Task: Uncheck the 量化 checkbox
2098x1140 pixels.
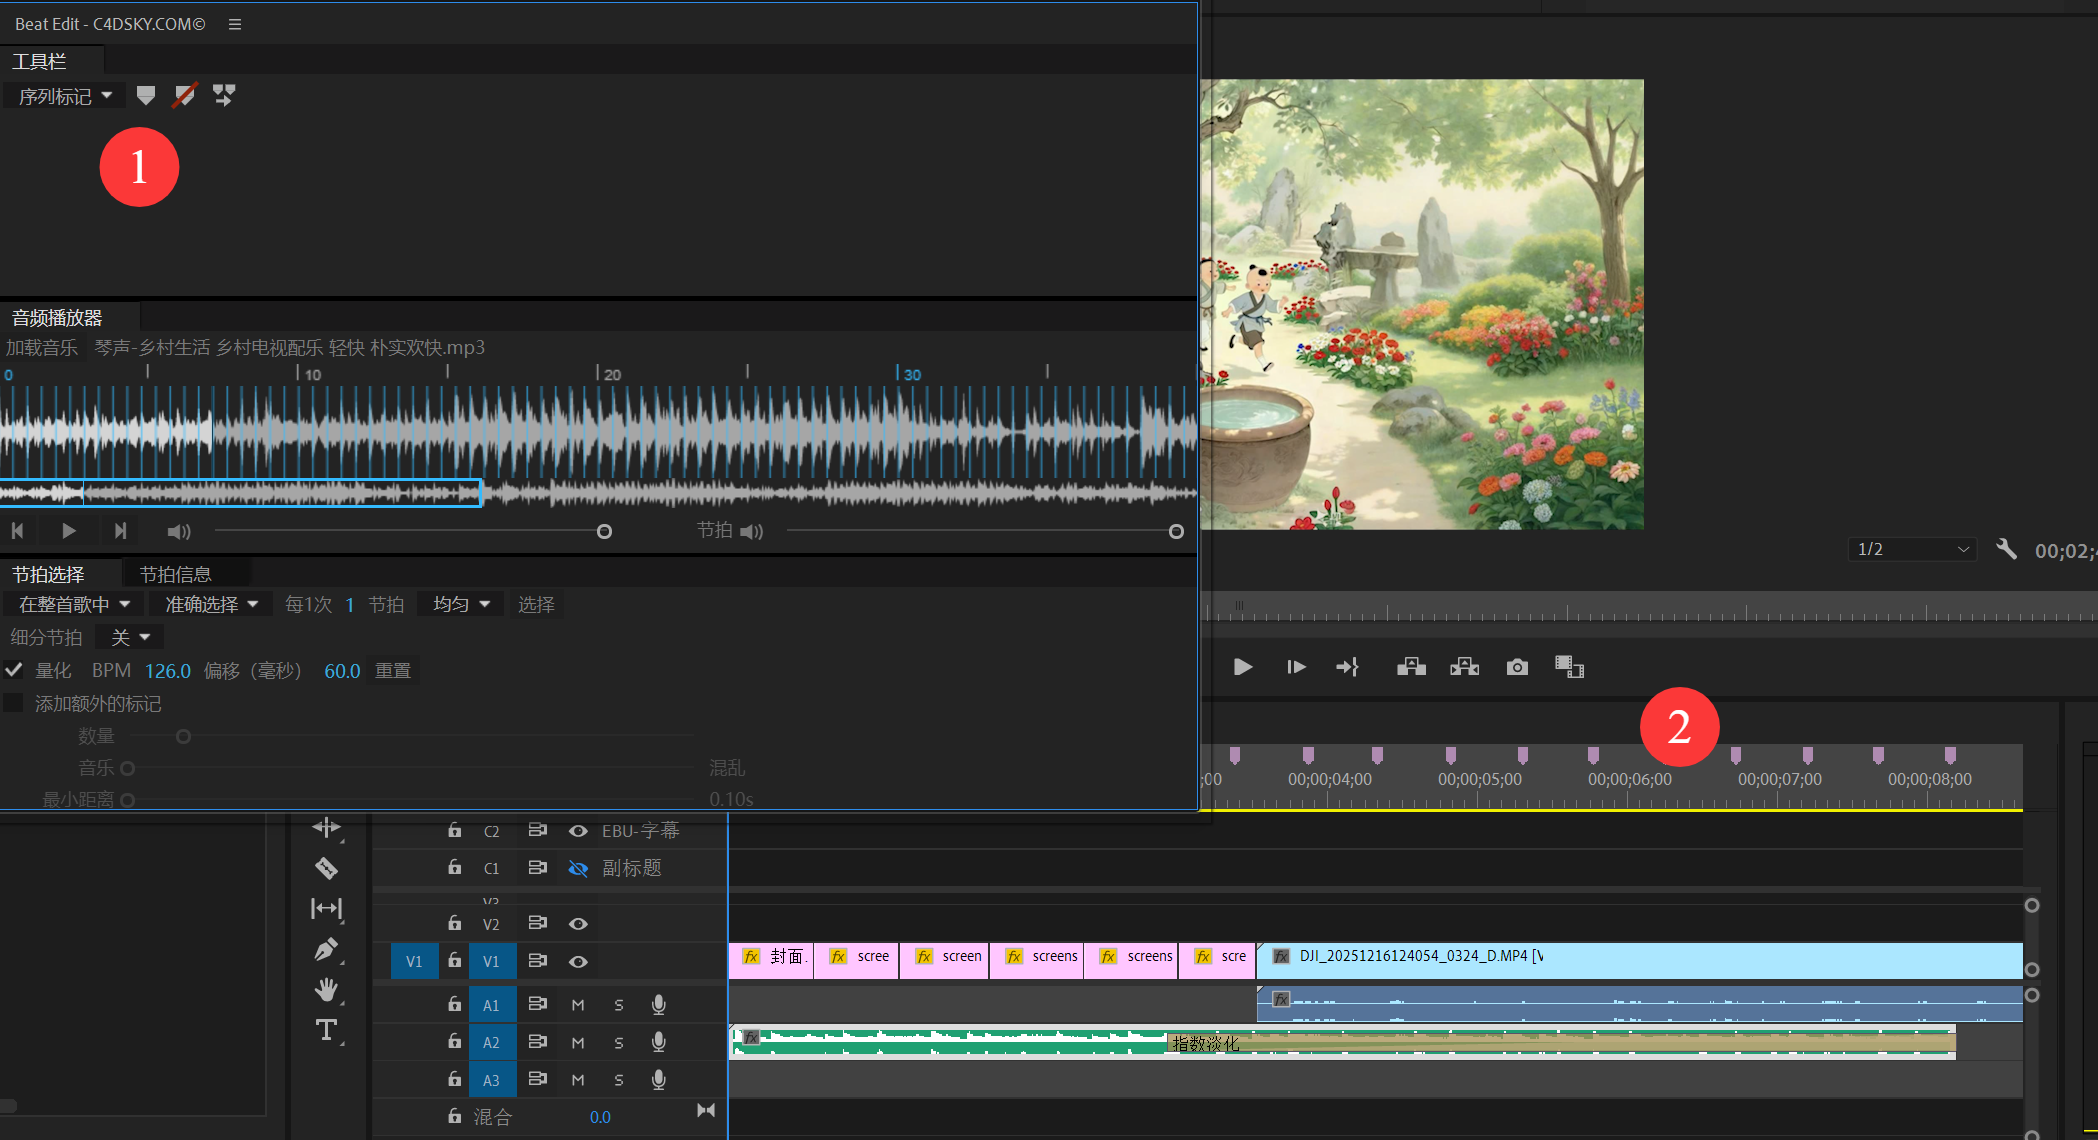Action: click(14, 670)
